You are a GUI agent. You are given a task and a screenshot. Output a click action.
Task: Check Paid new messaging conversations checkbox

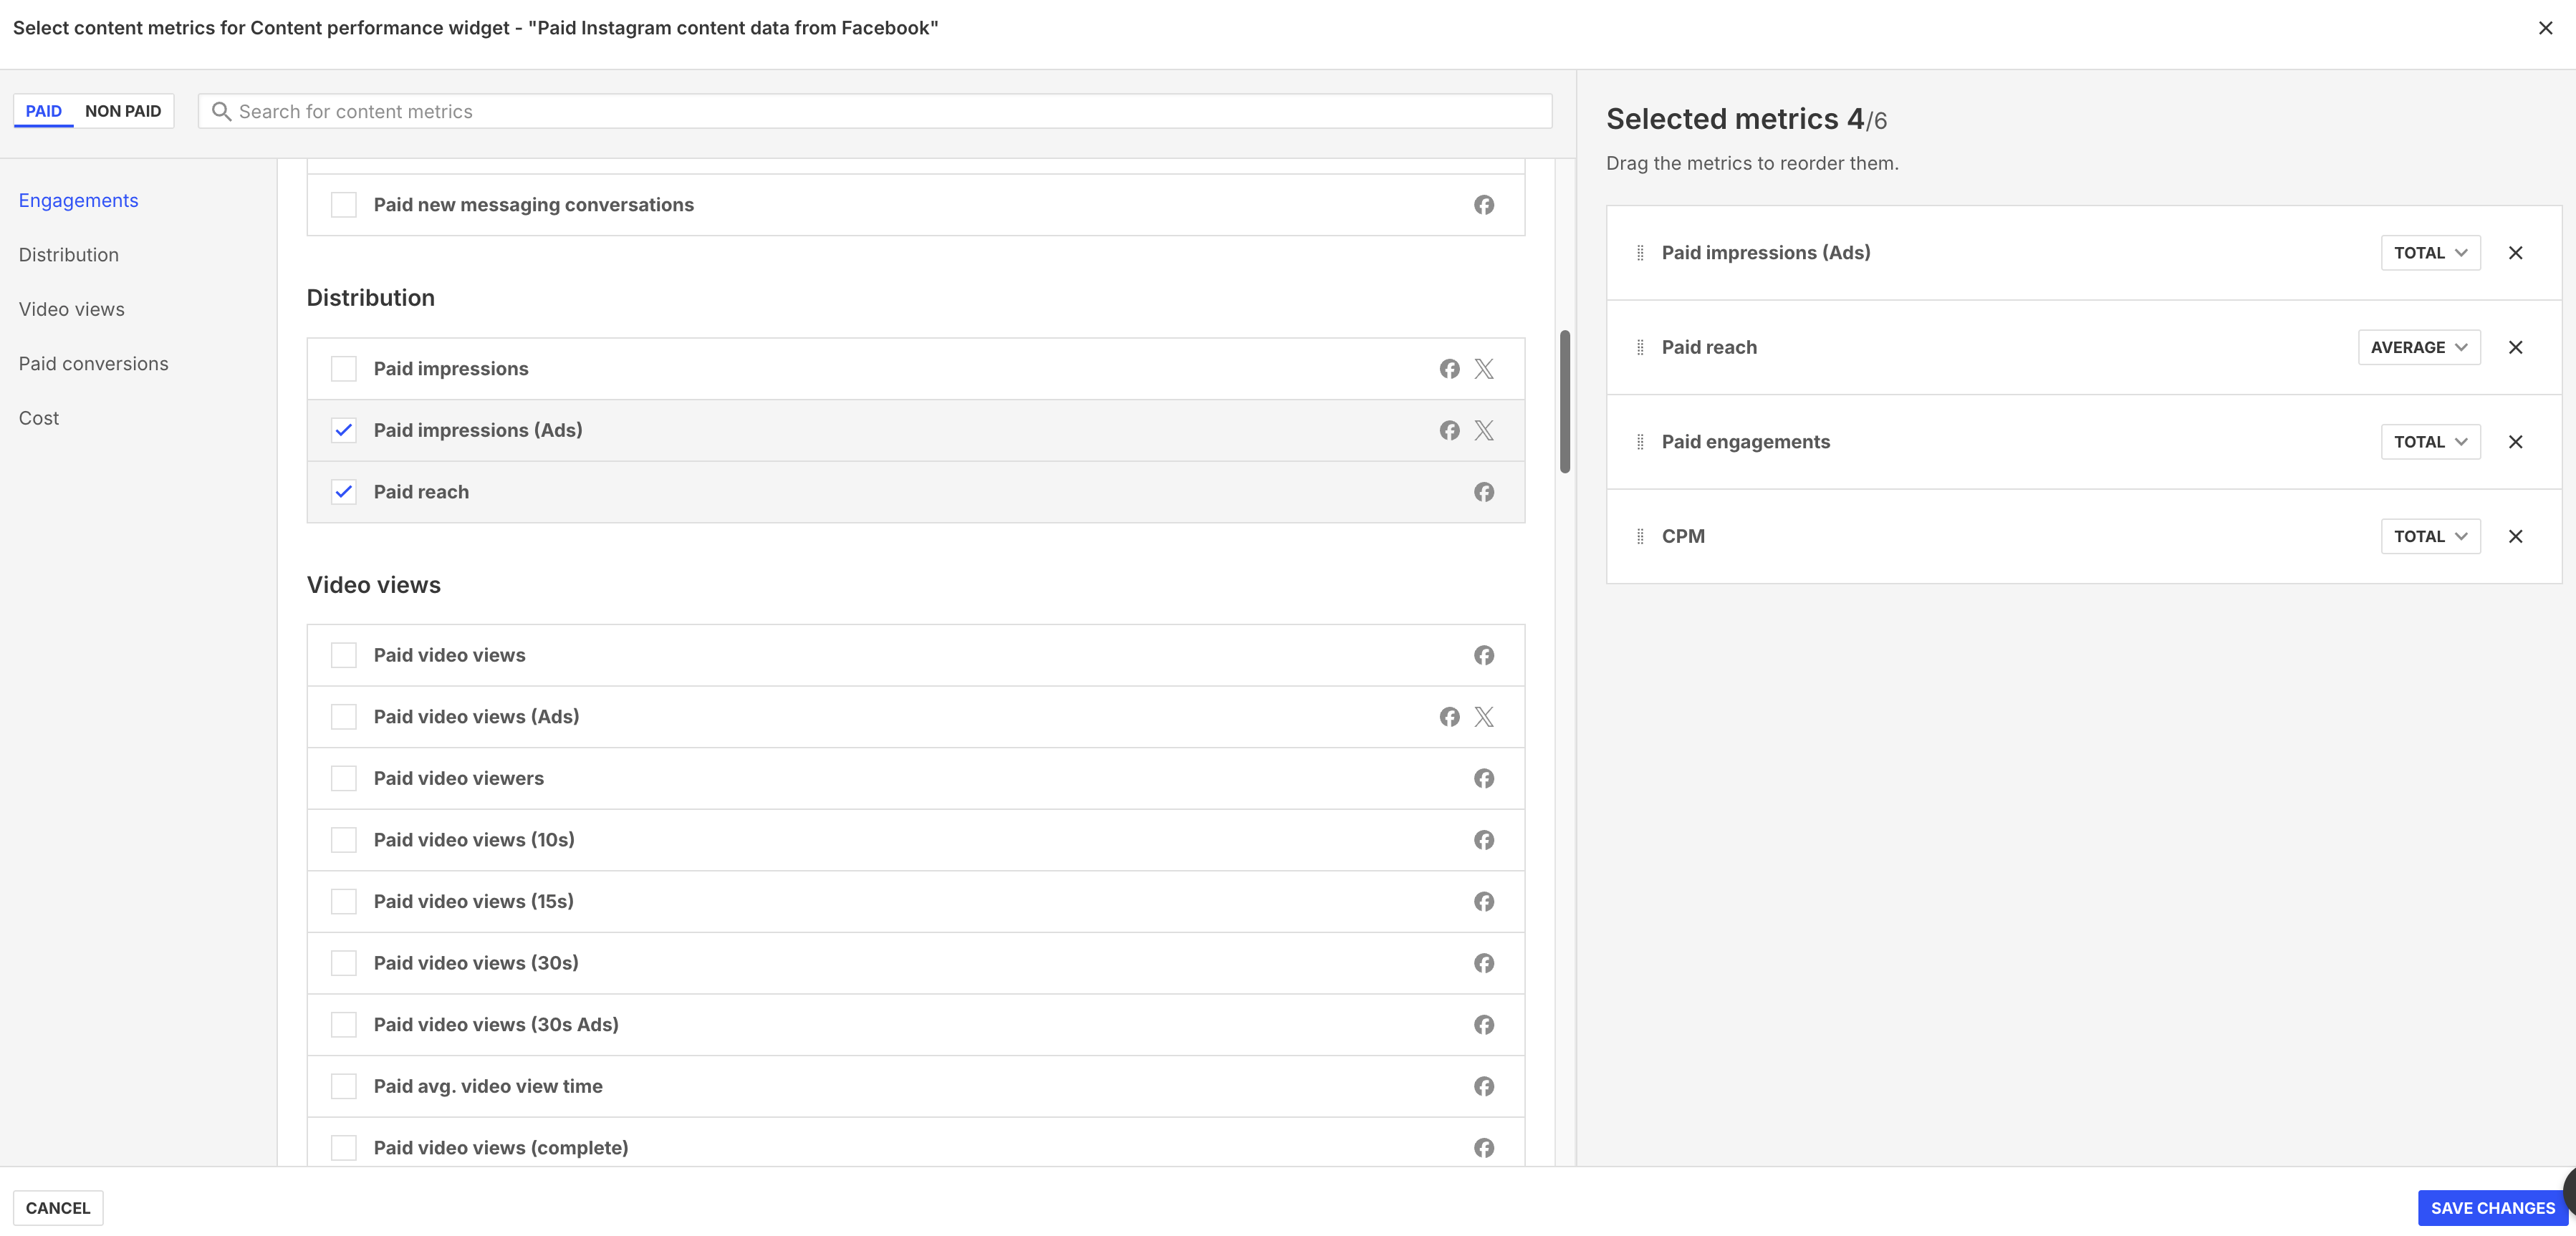[344, 205]
